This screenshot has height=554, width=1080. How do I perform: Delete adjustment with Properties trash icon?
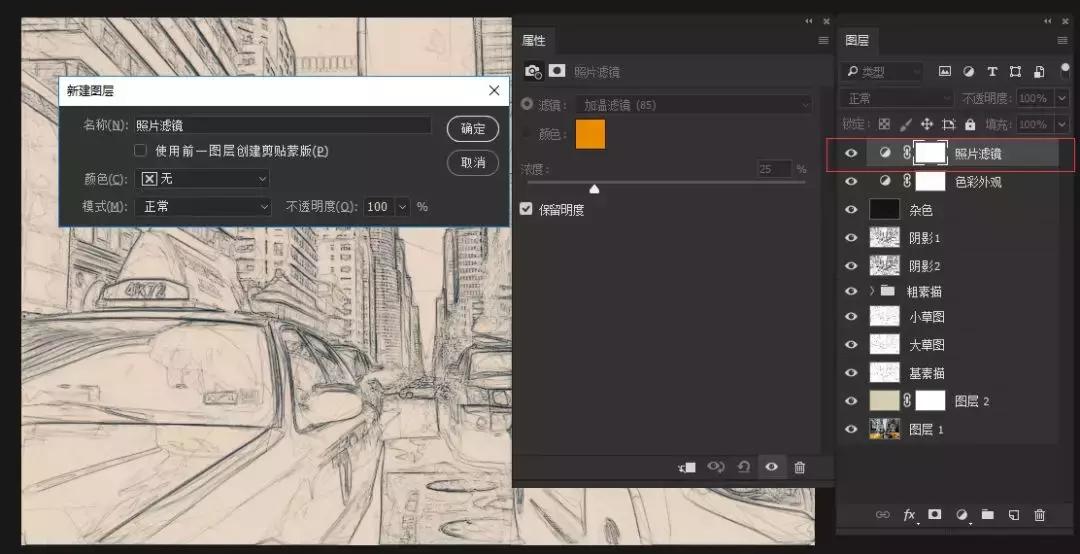pyautogui.click(x=800, y=467)
